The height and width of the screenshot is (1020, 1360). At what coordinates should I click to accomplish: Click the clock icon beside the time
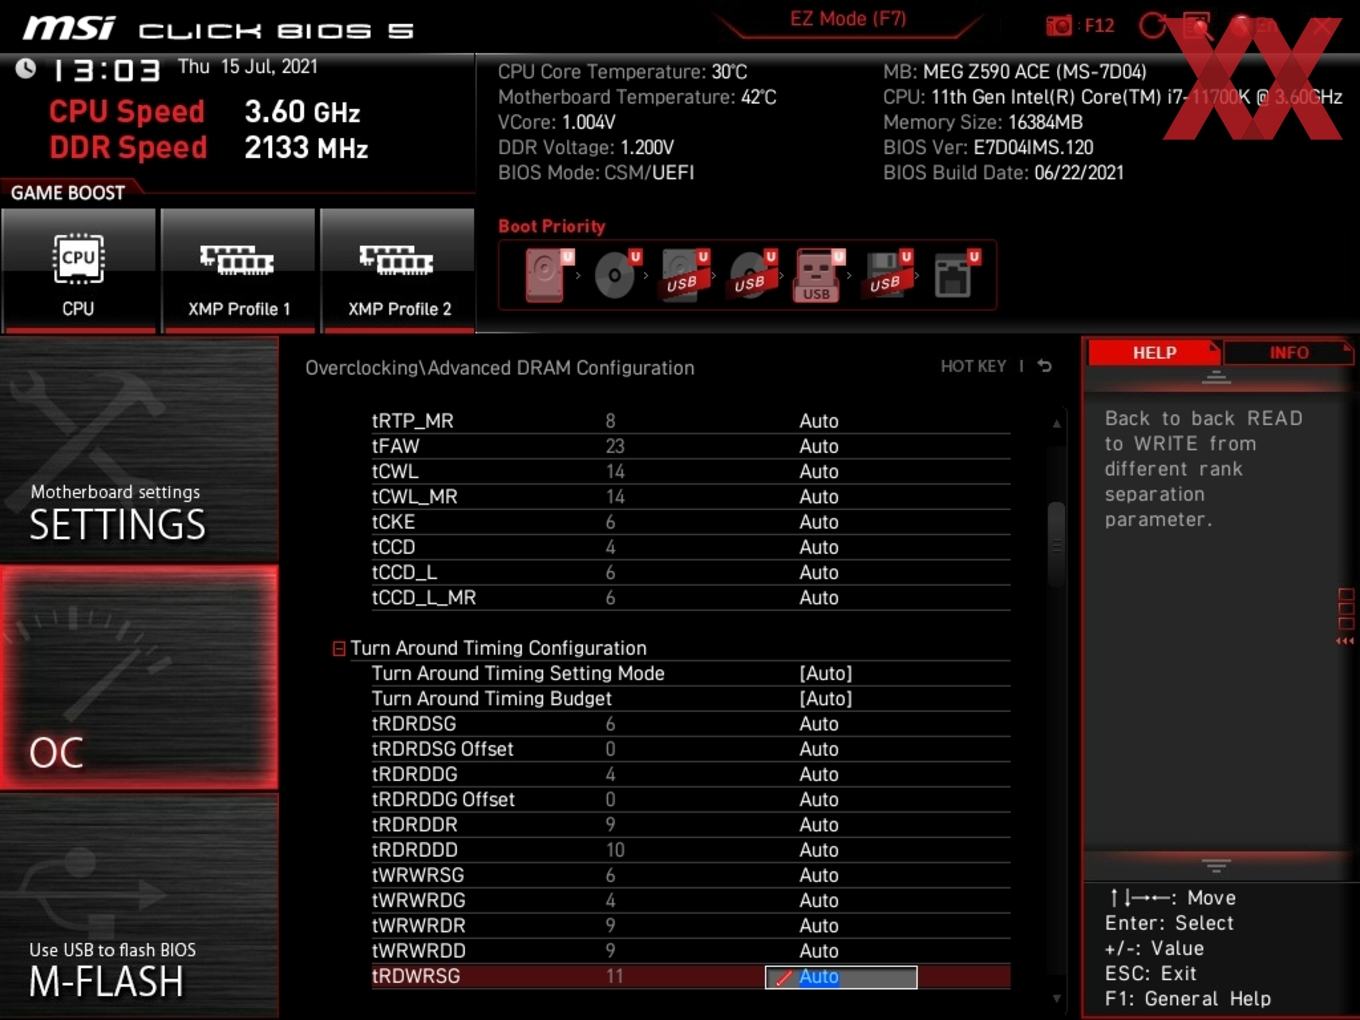(x=26, y=68)
